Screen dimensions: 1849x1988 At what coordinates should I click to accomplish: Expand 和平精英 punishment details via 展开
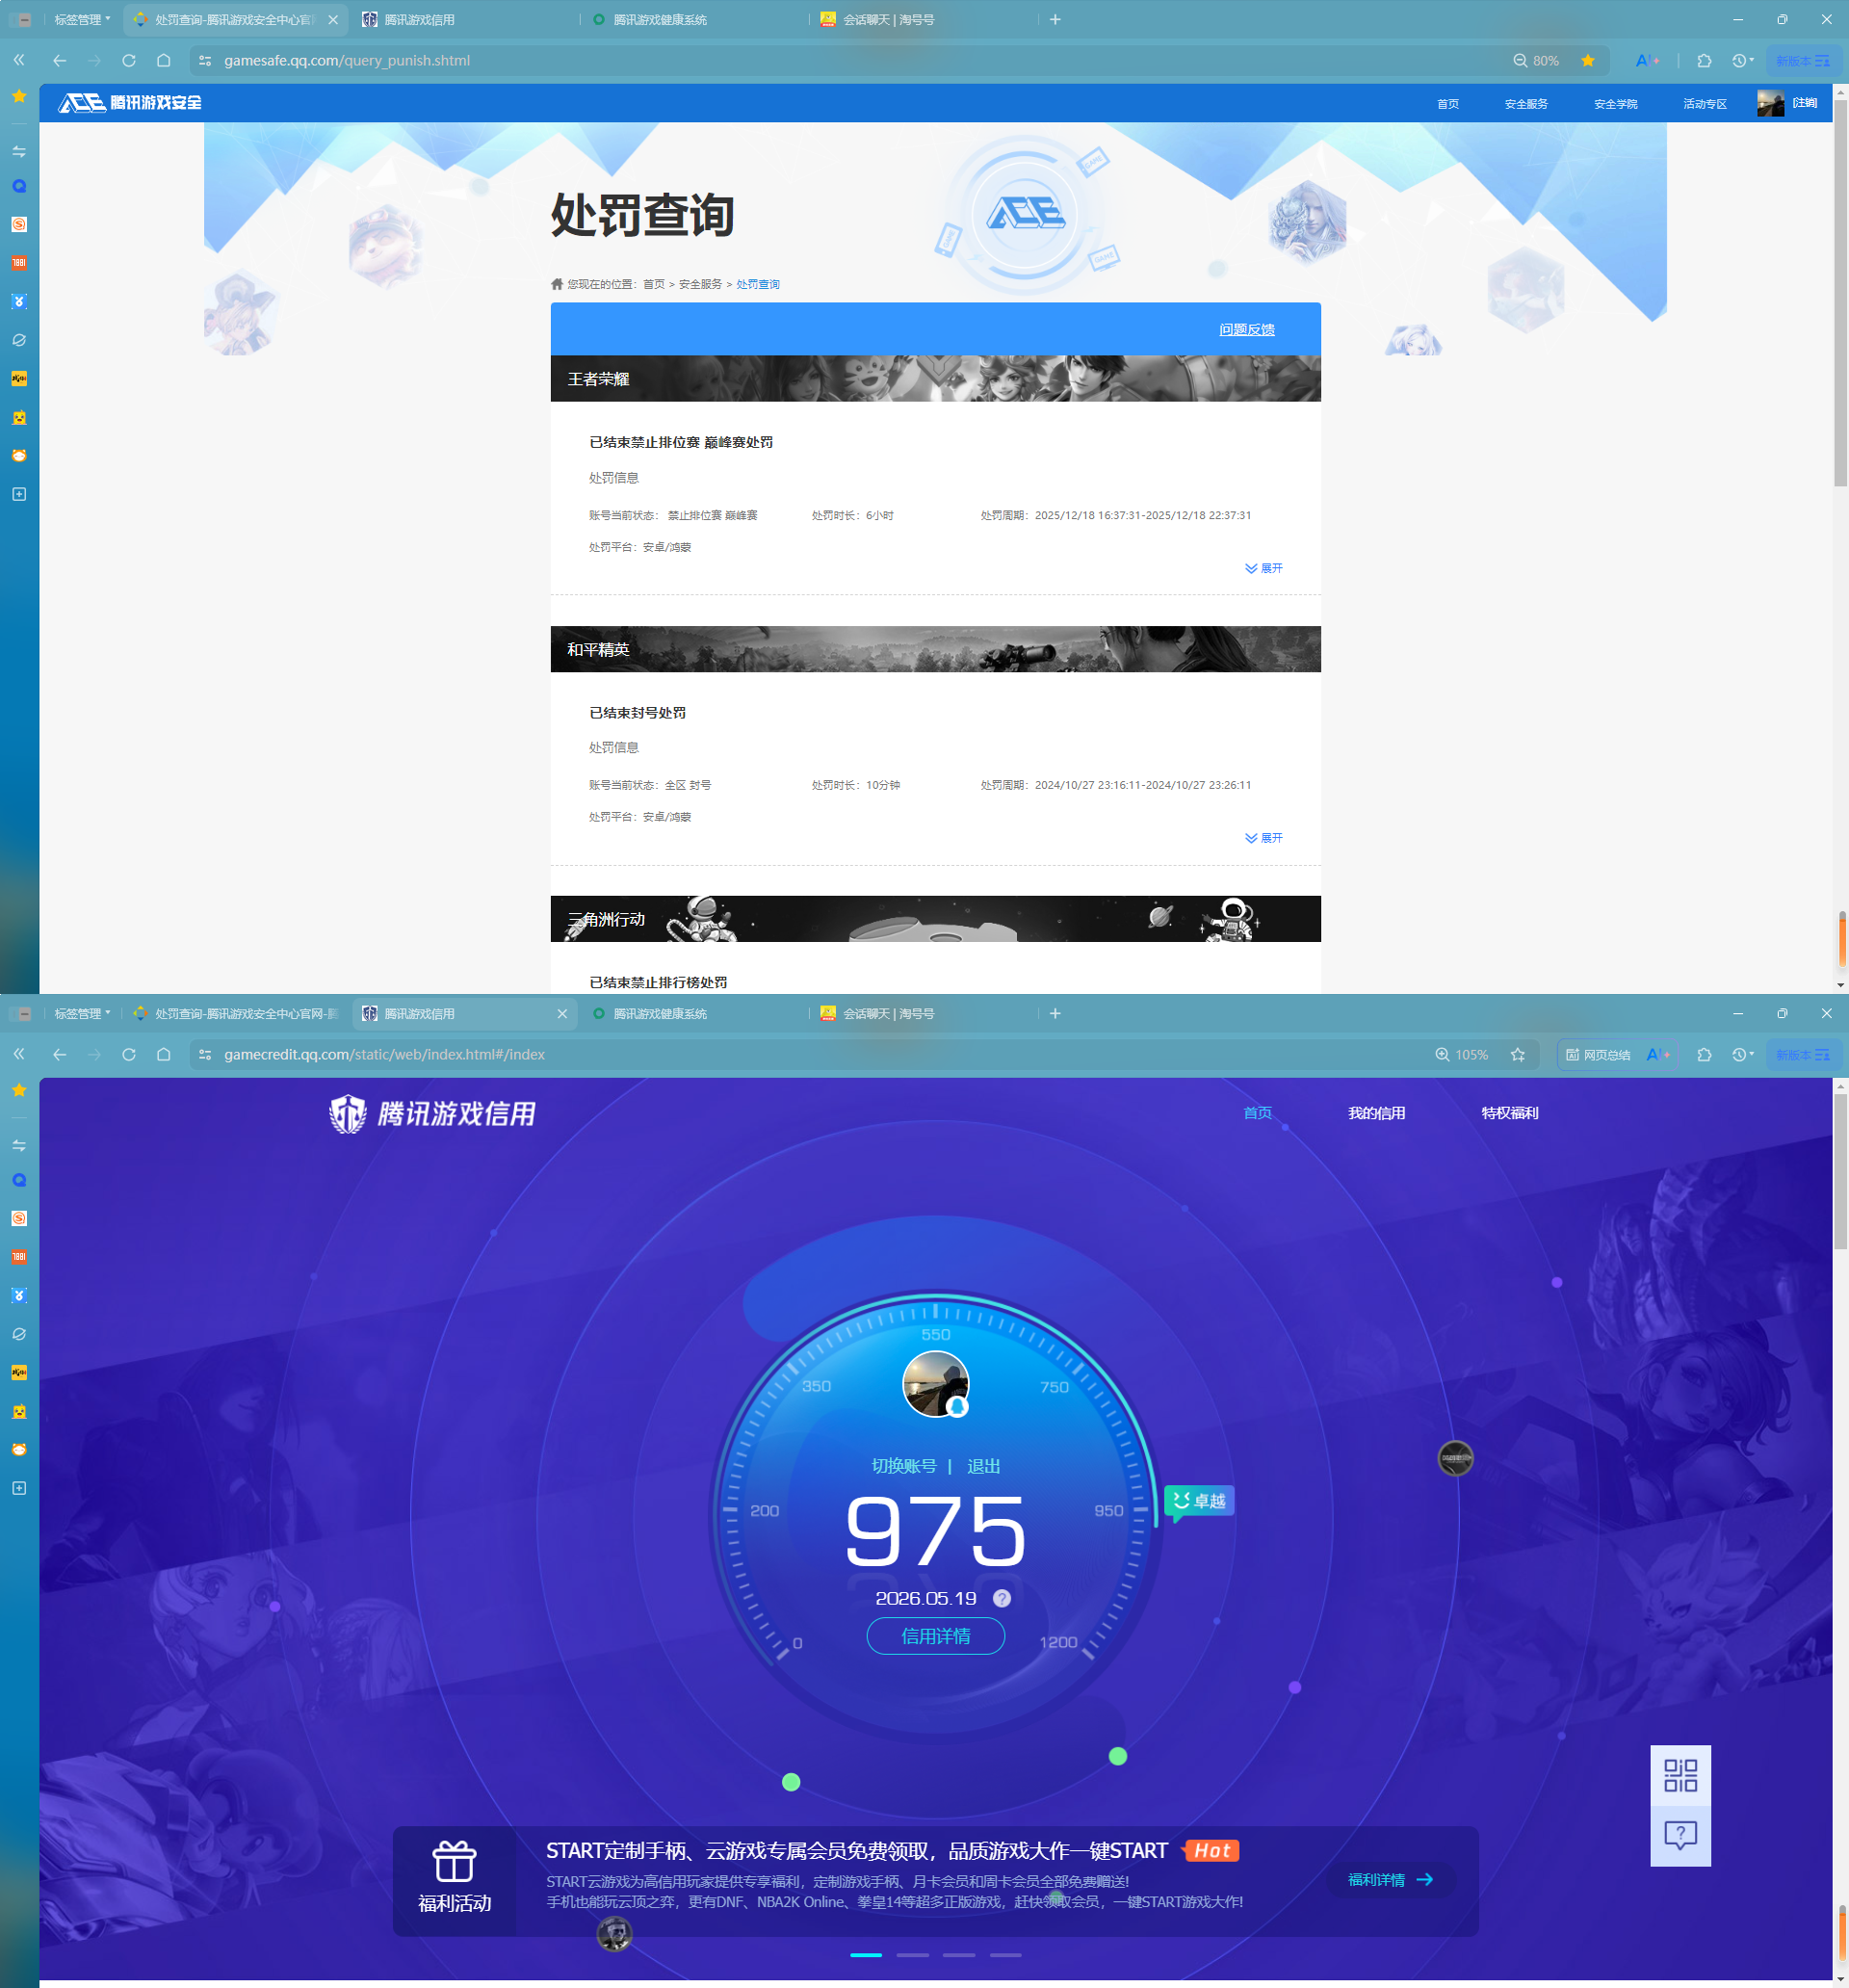[1263, 838]
